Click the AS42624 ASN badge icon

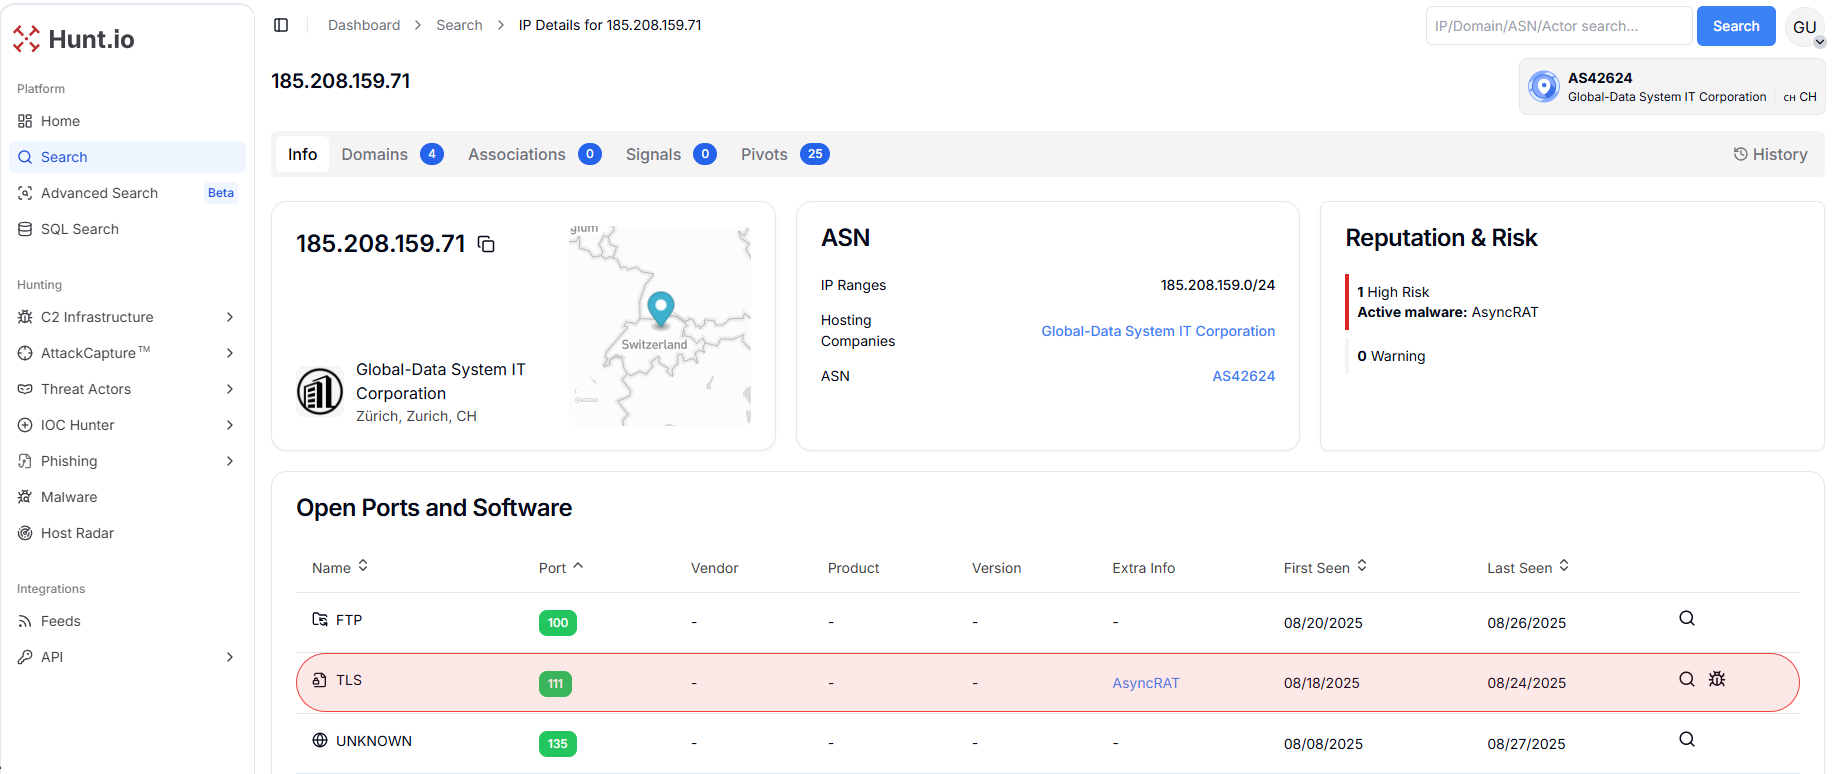coord(1544,87)
